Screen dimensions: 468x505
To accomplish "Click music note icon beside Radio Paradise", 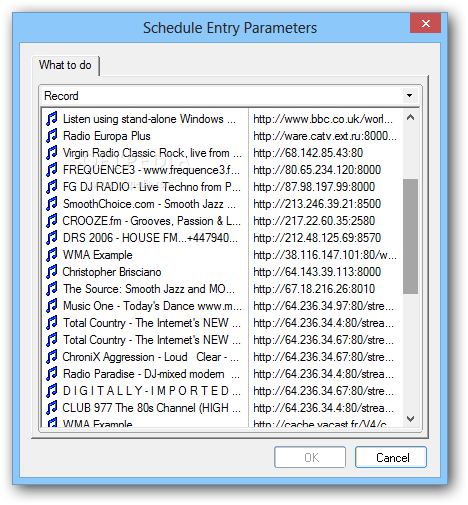I will [x=52, y=374].
